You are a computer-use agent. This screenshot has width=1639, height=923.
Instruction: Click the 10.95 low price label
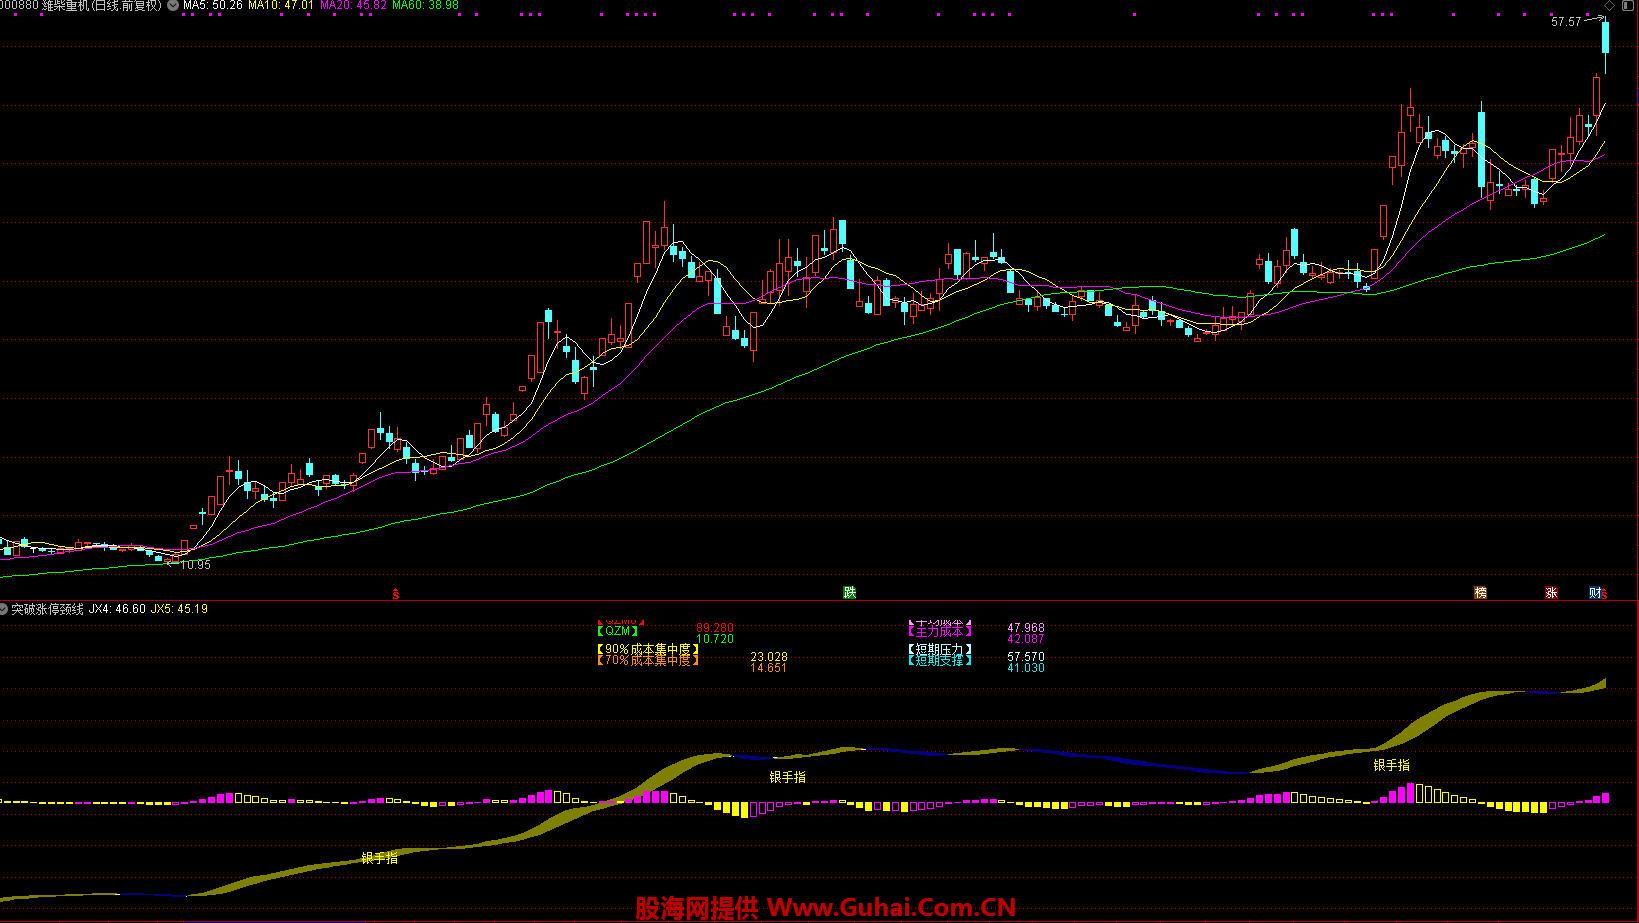point(195,565)
